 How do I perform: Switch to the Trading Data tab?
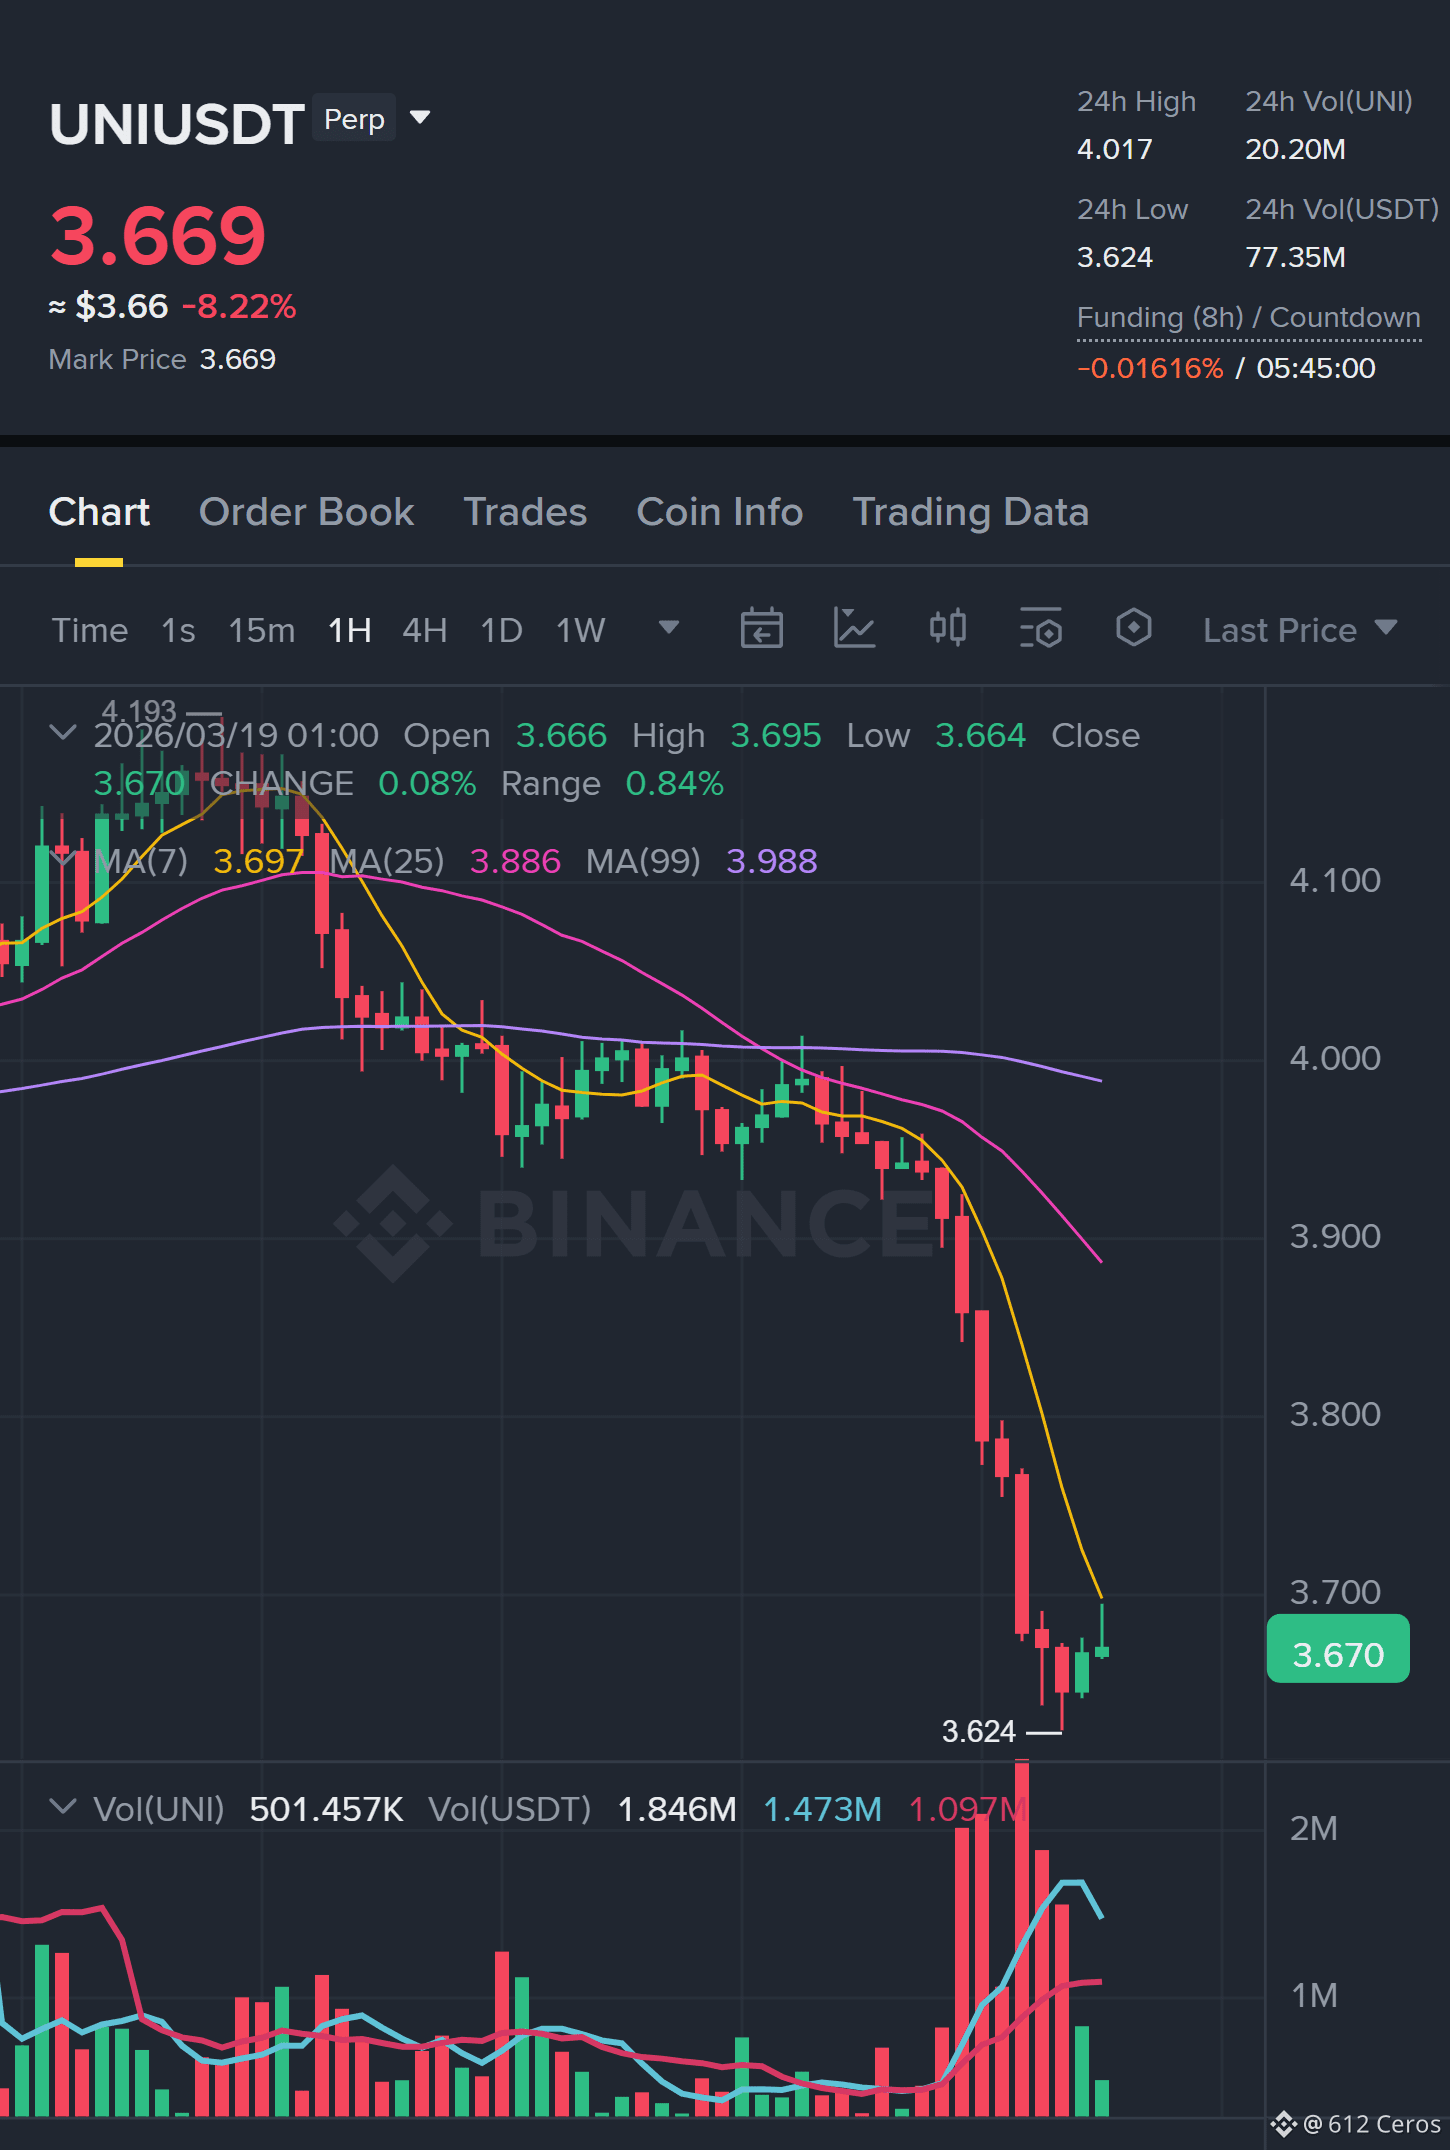tap(970, 512)
